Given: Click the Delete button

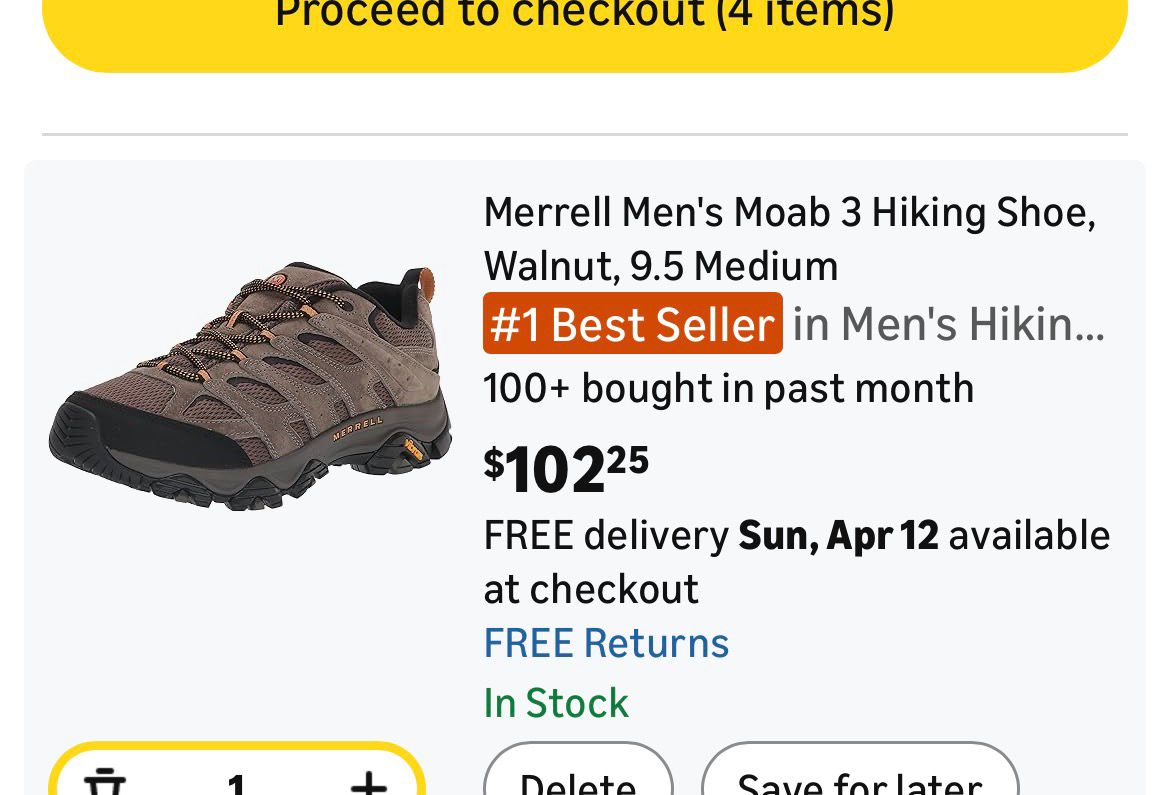Looking at the screenshot, I should click(578, 780).
